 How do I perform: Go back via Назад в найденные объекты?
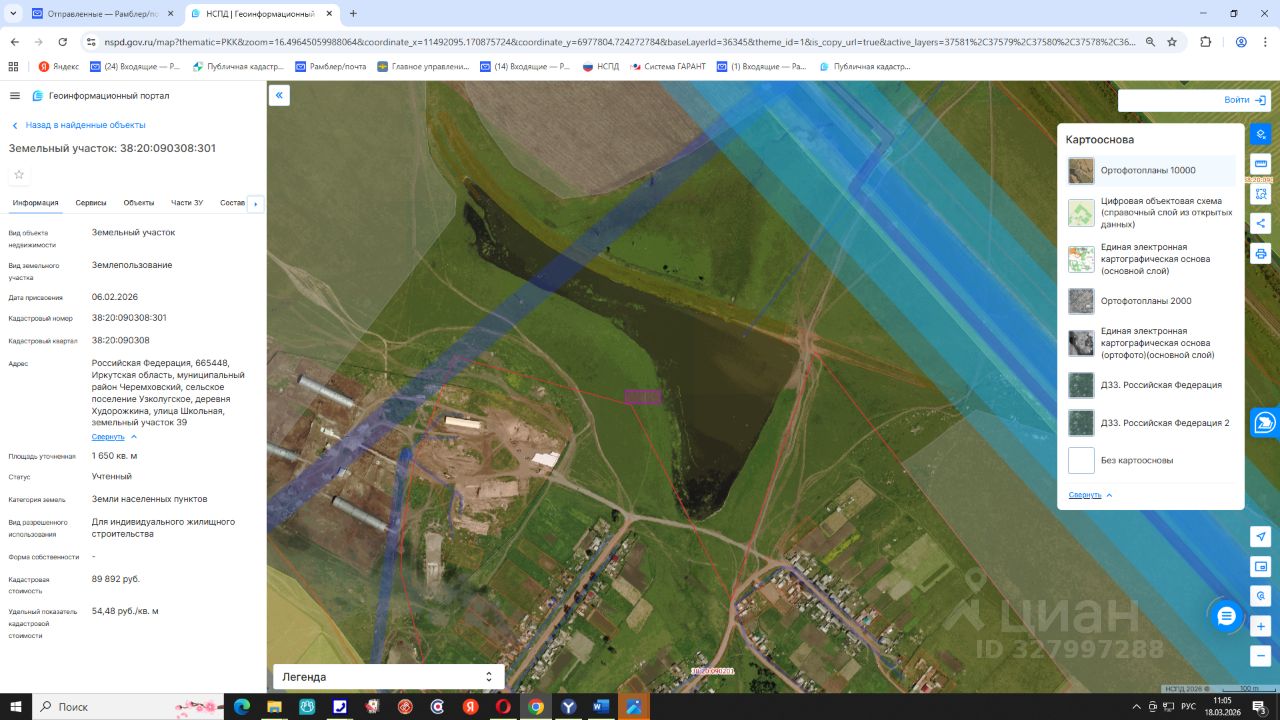pyautogui.click(x=78, y=125)
